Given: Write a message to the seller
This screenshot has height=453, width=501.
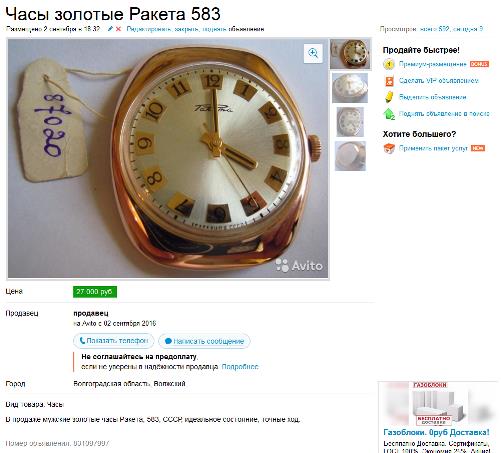Looking at the screenshot, I should pyautogui.click(x=204, y=341).
